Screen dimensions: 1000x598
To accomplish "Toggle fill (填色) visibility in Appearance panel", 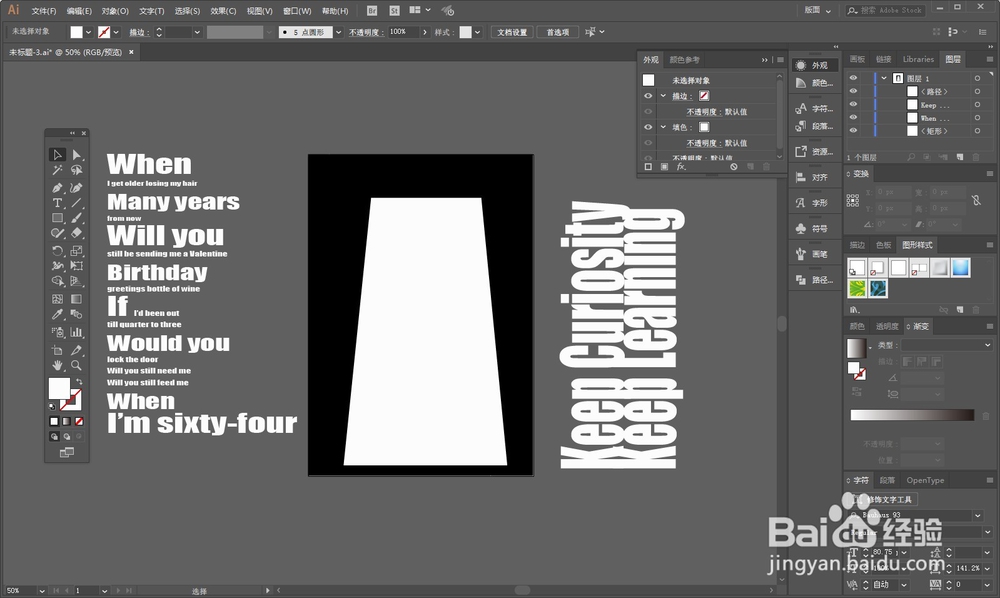I will 649,127.
